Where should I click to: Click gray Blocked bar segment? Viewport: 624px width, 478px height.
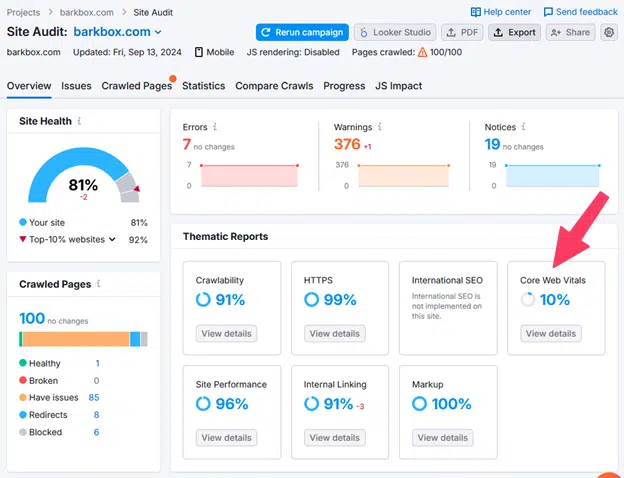144,339
